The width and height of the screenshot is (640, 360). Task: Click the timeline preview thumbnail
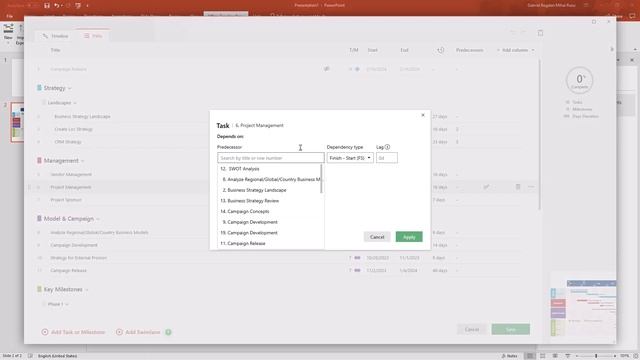point(583,307)
